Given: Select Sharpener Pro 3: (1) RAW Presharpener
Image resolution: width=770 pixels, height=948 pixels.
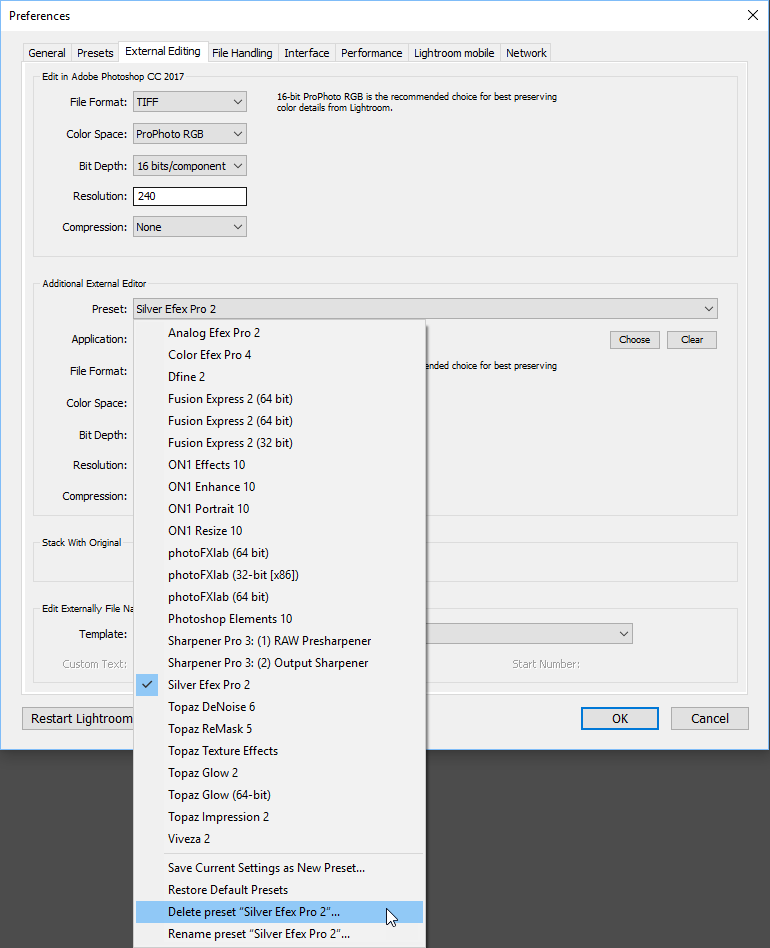Looking at the screenshot, I should click(279, 641).
